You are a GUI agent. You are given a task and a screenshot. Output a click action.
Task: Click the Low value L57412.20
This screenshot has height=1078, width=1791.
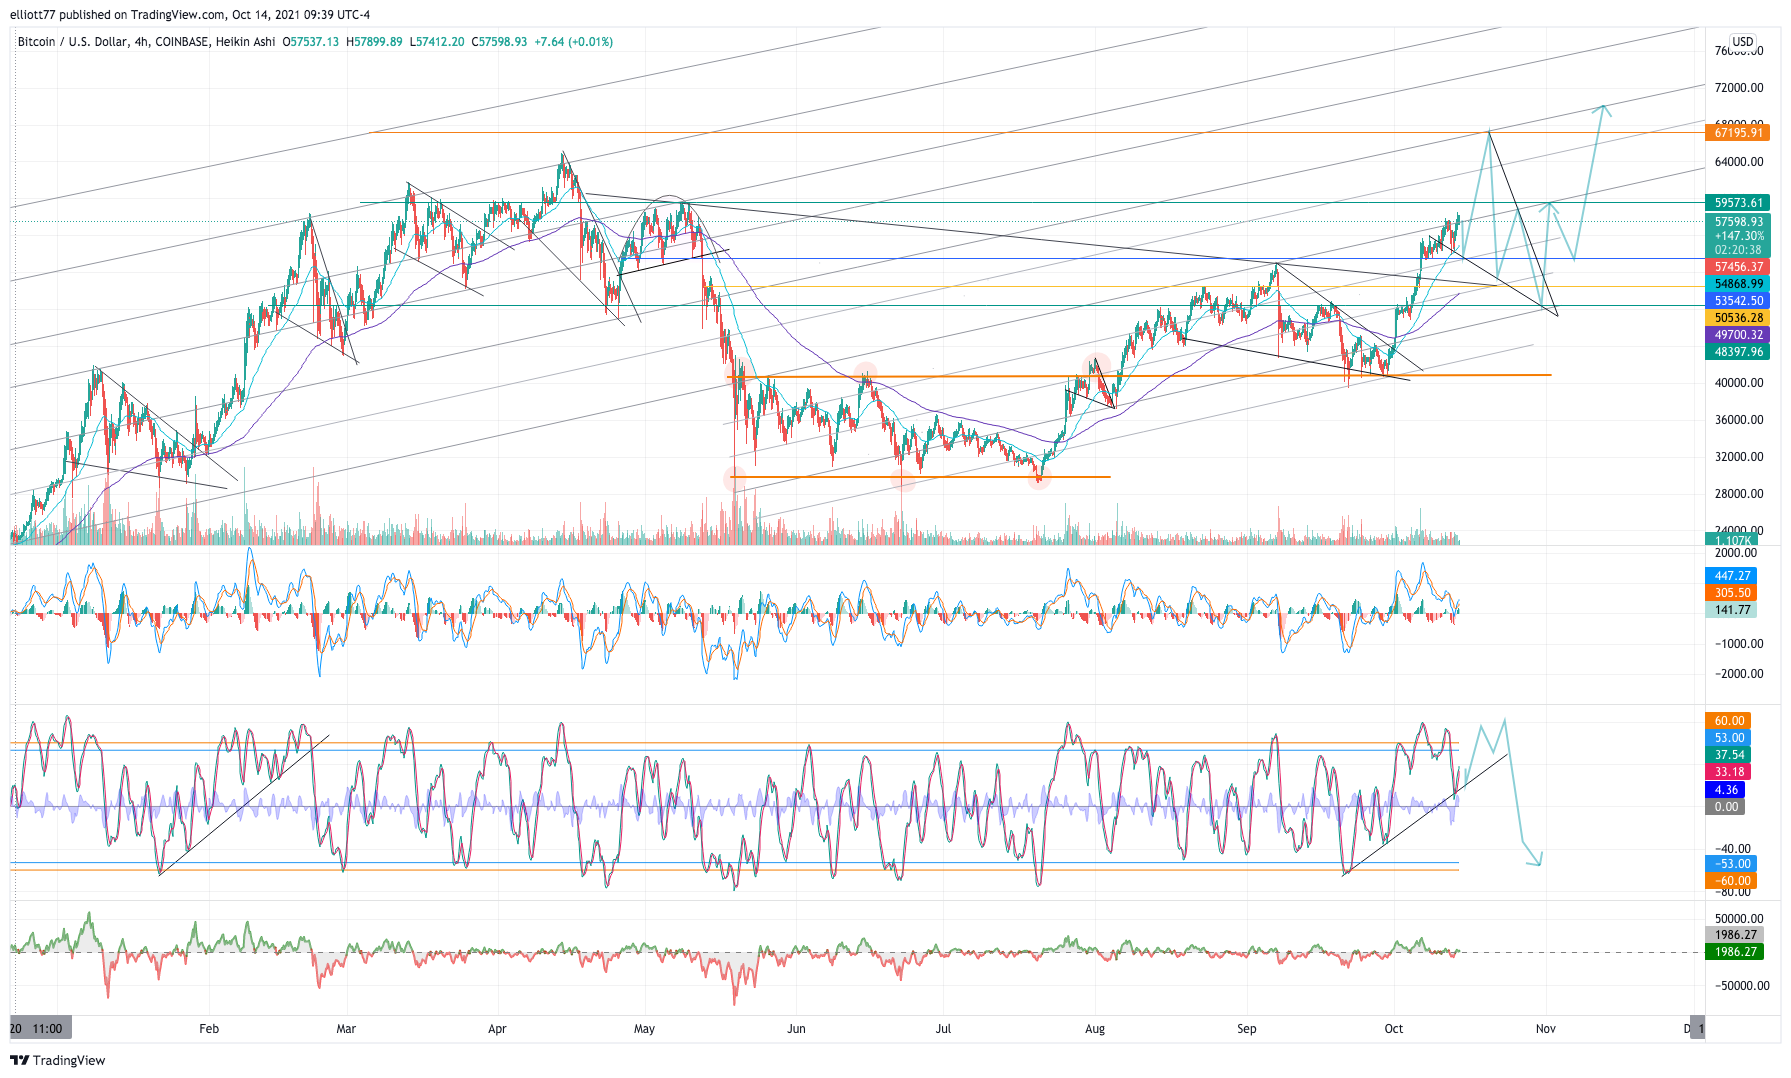point(437,42)
